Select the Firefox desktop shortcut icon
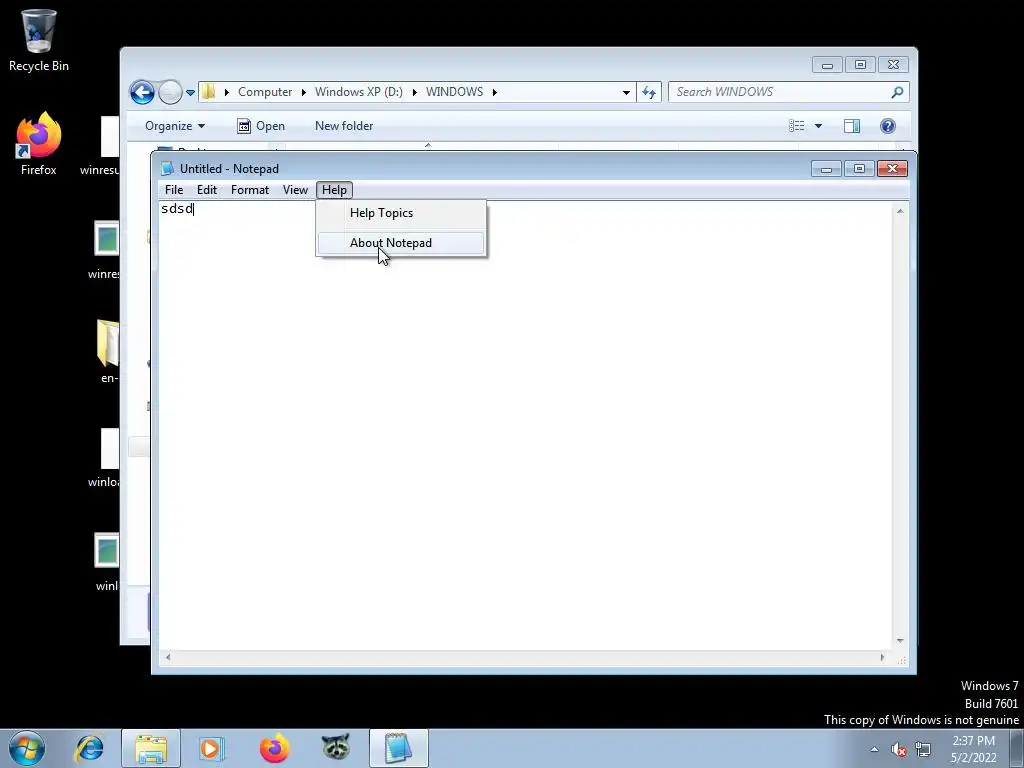 (x=39, y=144)
